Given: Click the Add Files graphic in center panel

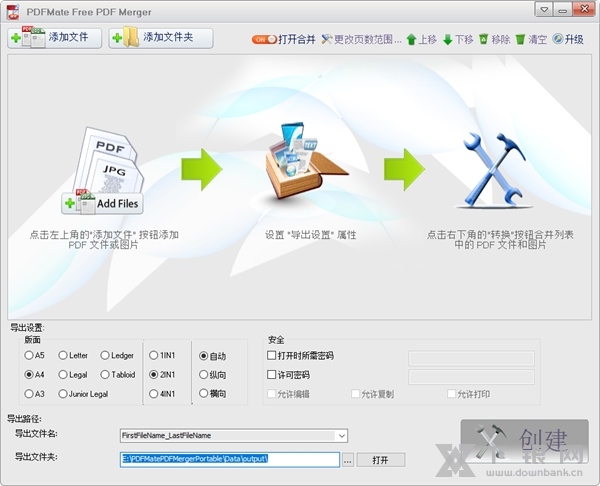Looking at the screenshot, I should pos(103,171).
